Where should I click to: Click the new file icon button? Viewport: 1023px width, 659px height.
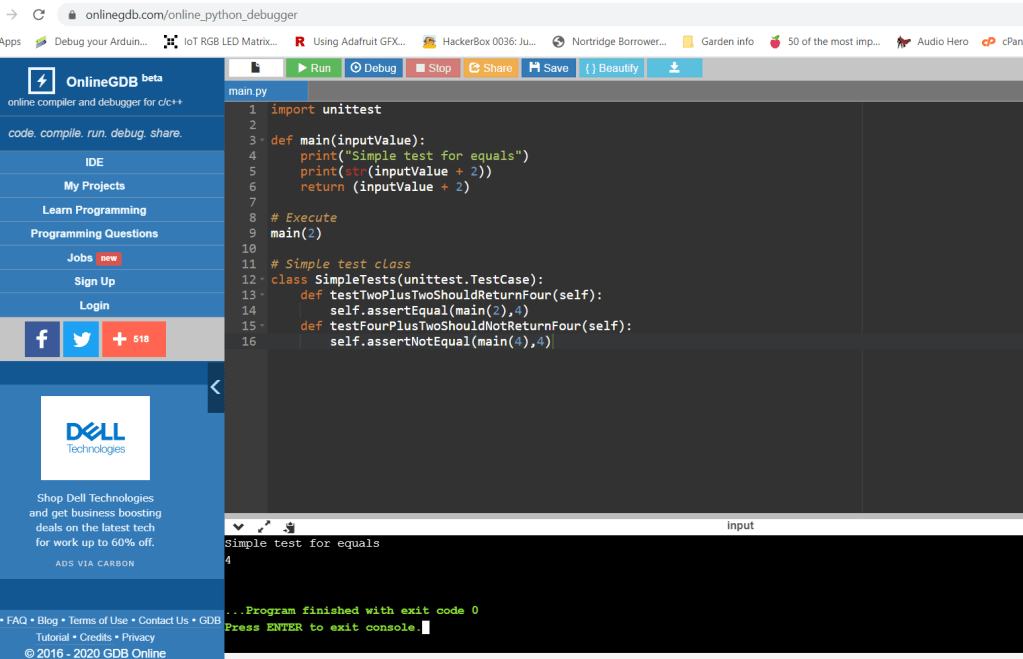[x=255, y=68]
